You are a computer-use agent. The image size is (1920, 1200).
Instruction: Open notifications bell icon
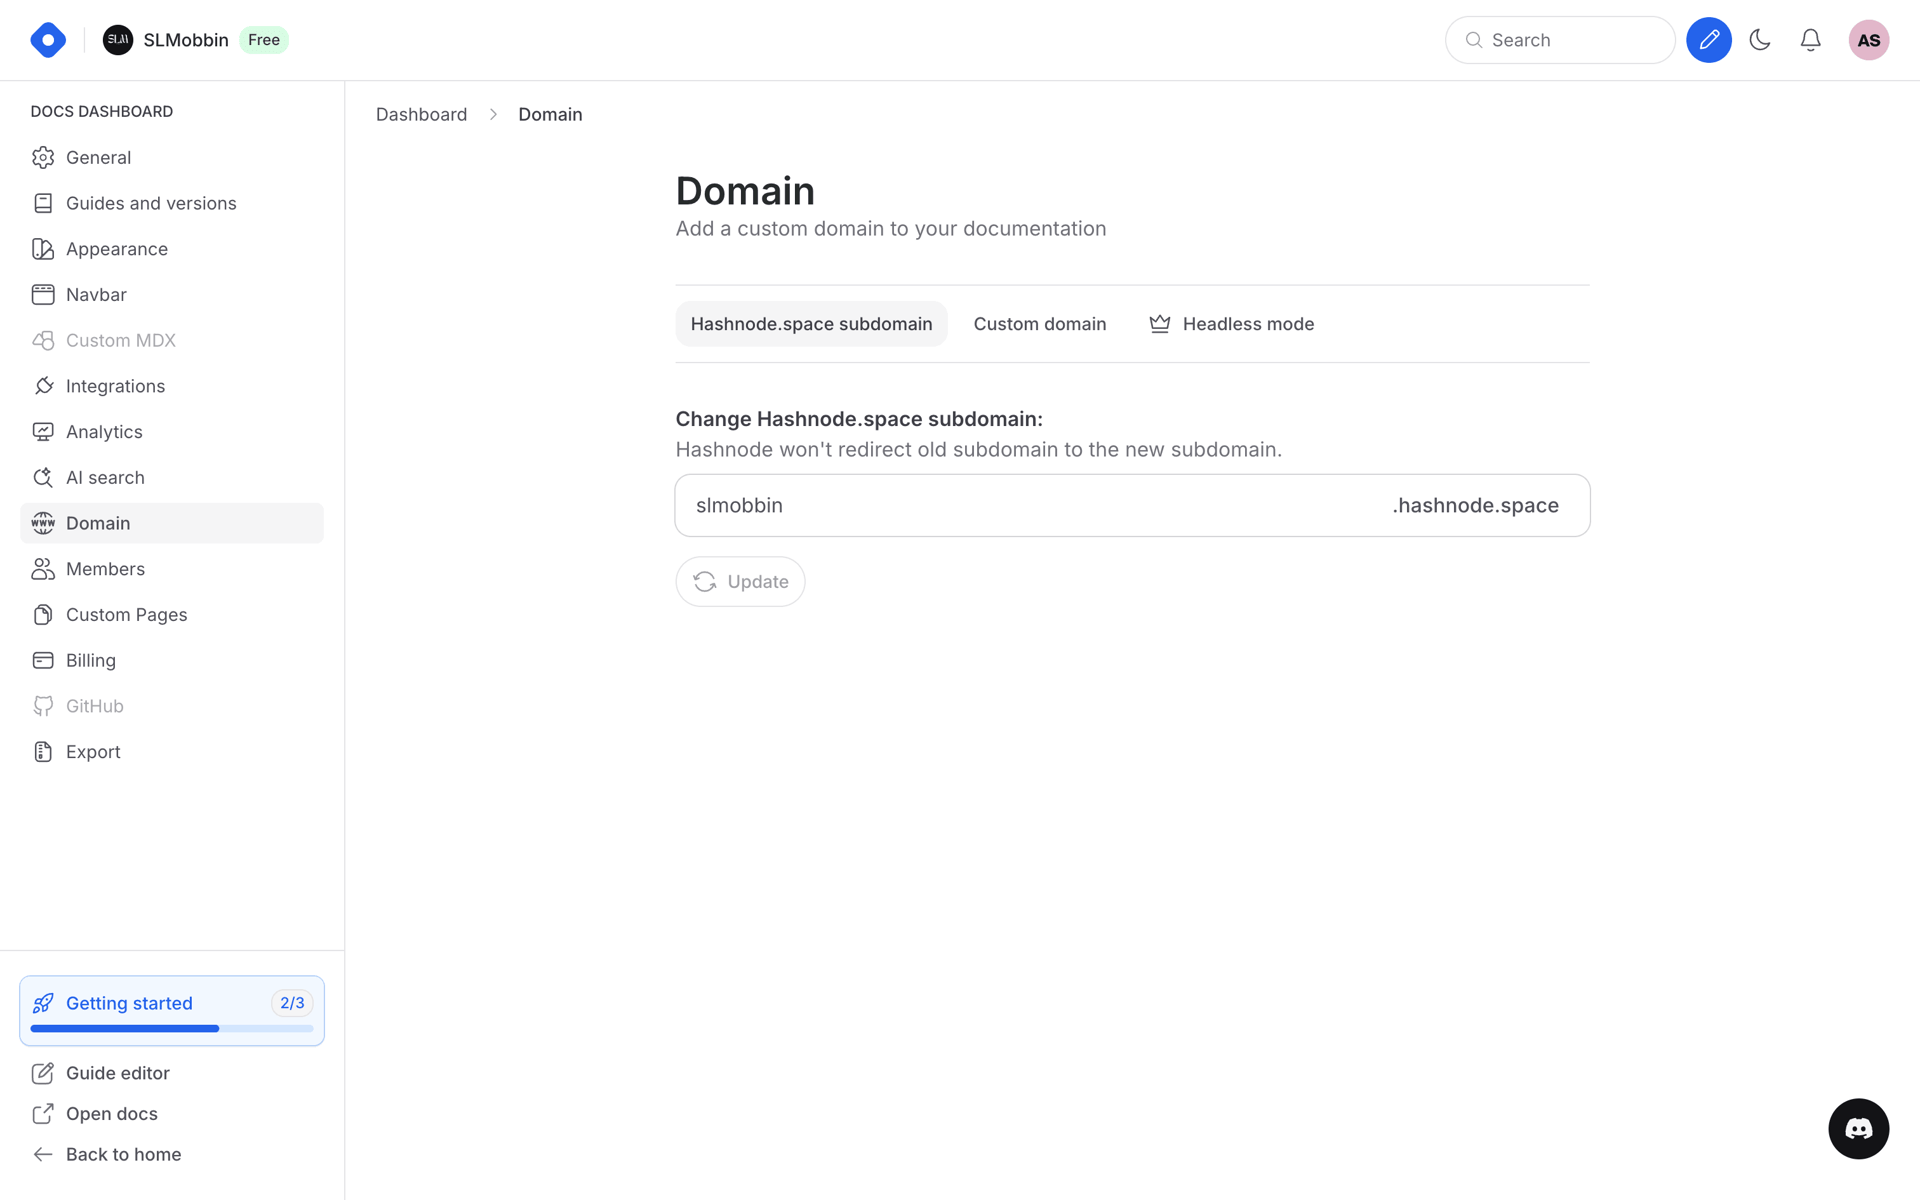1811,40
